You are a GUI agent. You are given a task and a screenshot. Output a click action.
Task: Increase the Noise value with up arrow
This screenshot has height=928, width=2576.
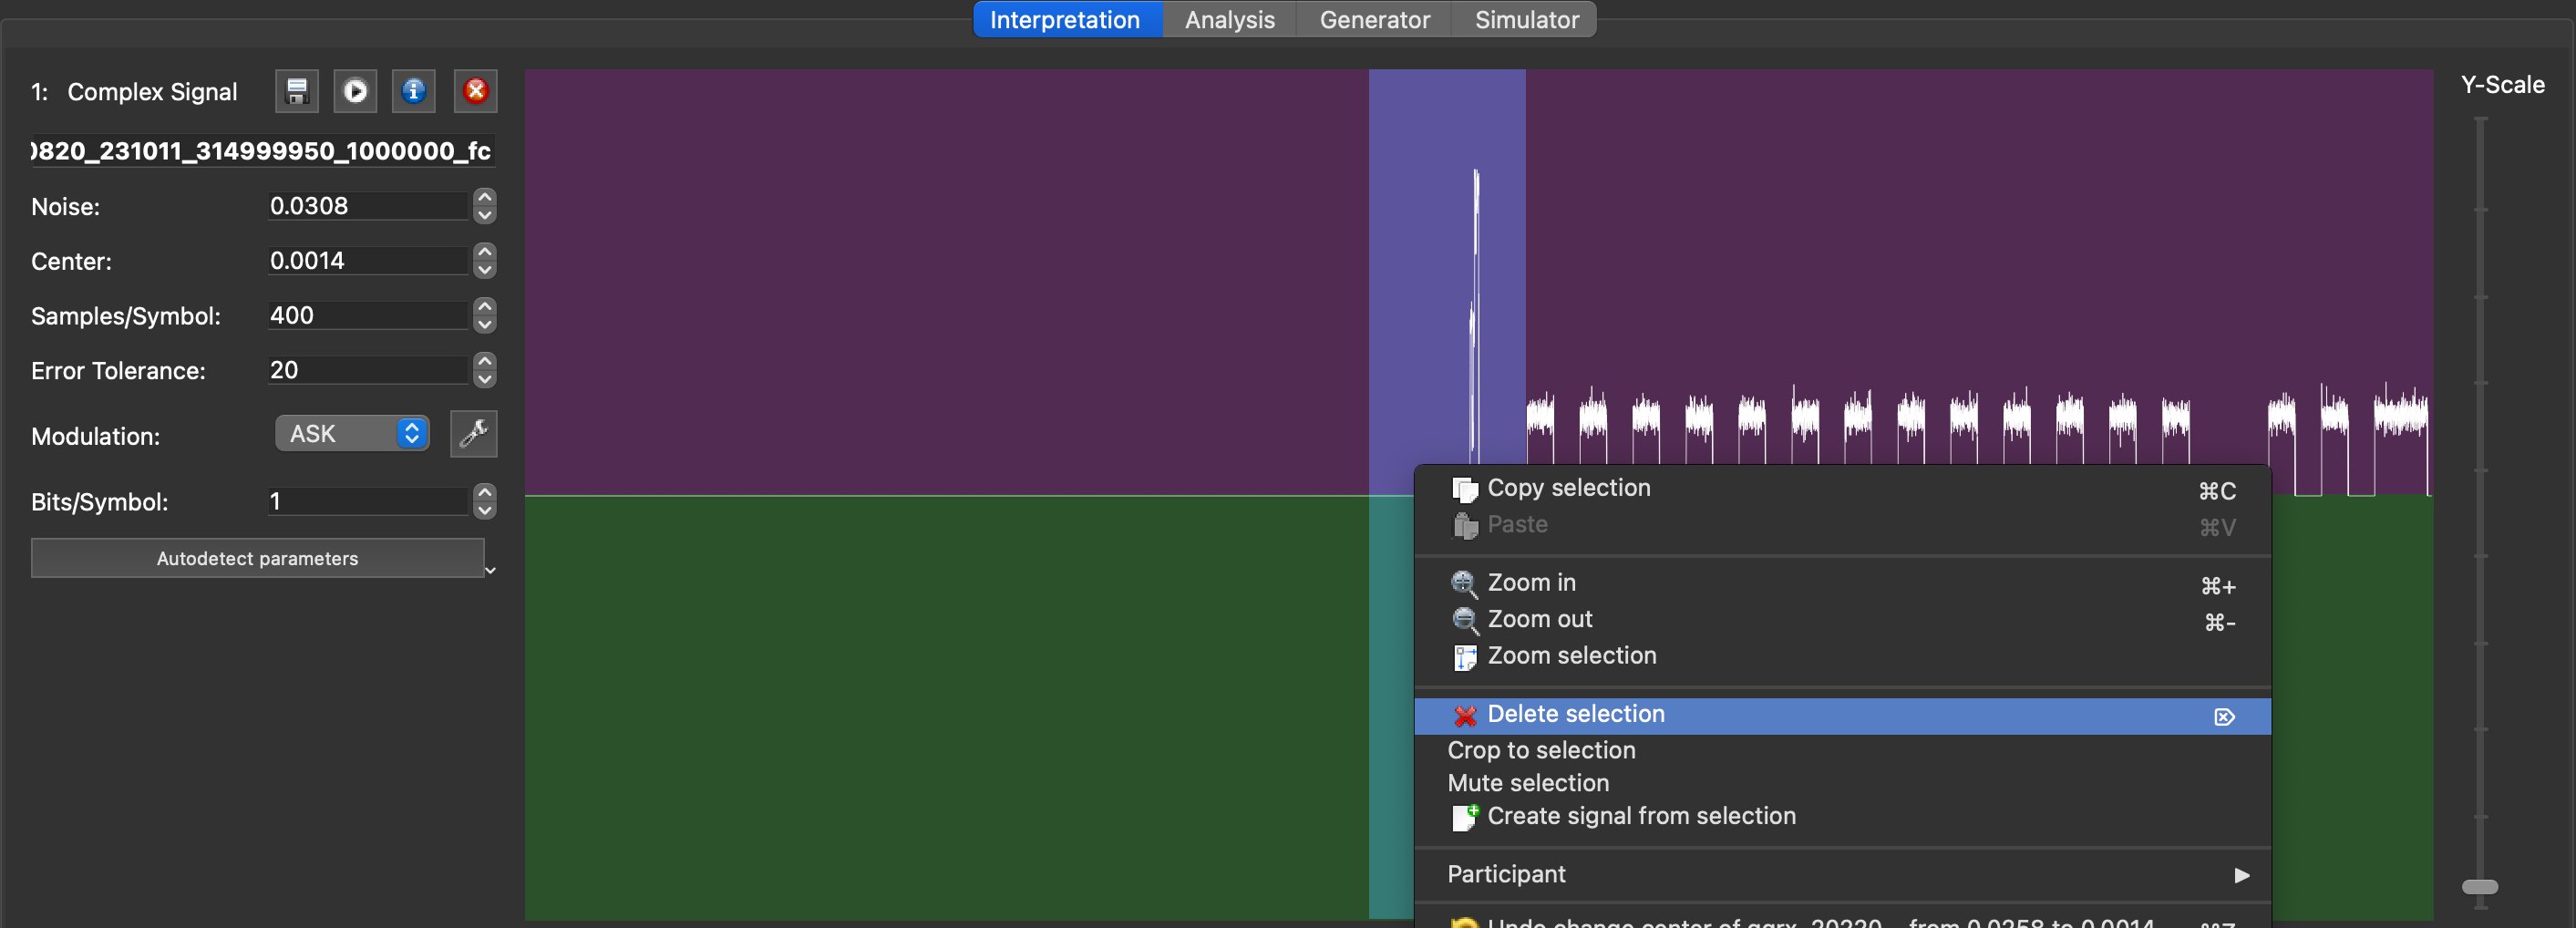pos(485,197)
